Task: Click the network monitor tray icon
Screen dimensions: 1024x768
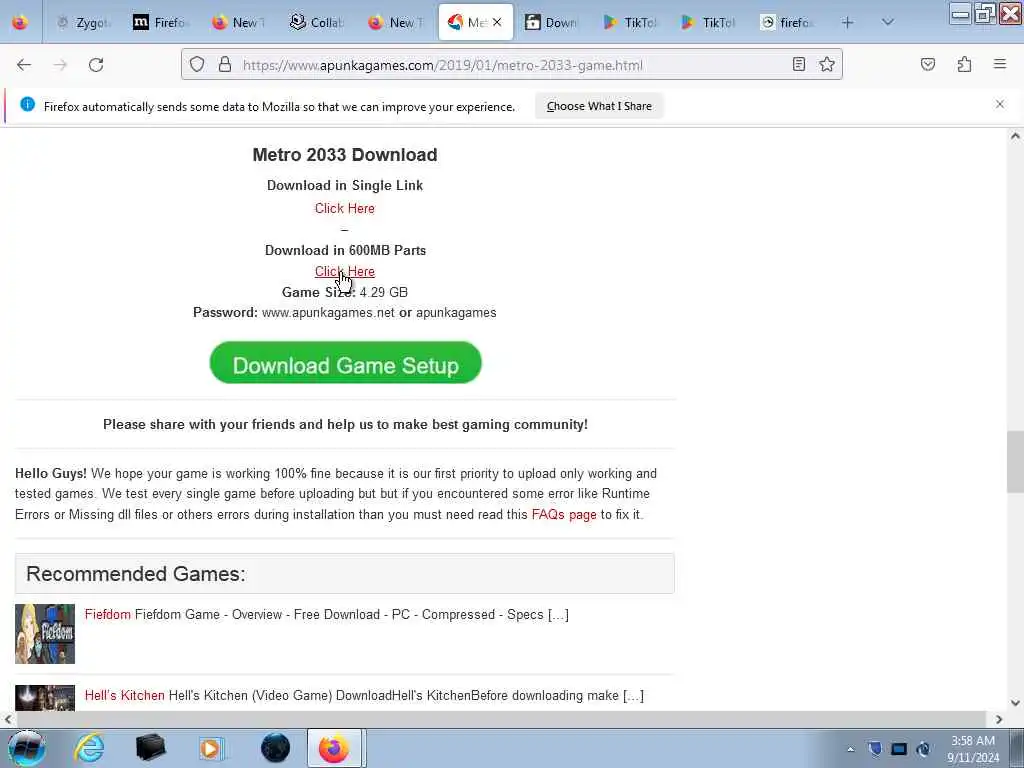Action: tap(899, 748)
